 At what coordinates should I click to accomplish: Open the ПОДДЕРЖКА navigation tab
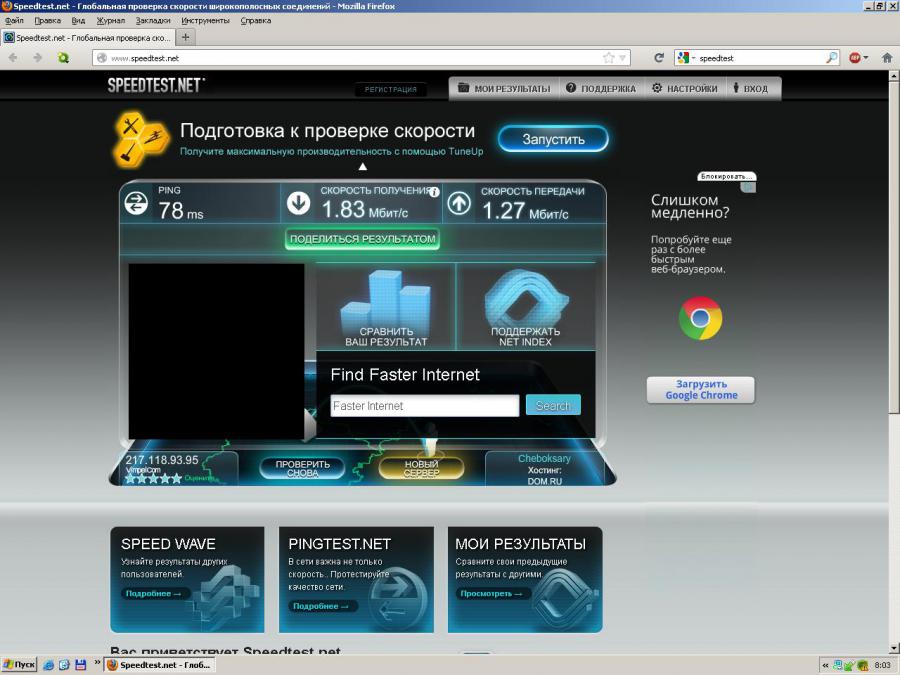click(601, 88)
